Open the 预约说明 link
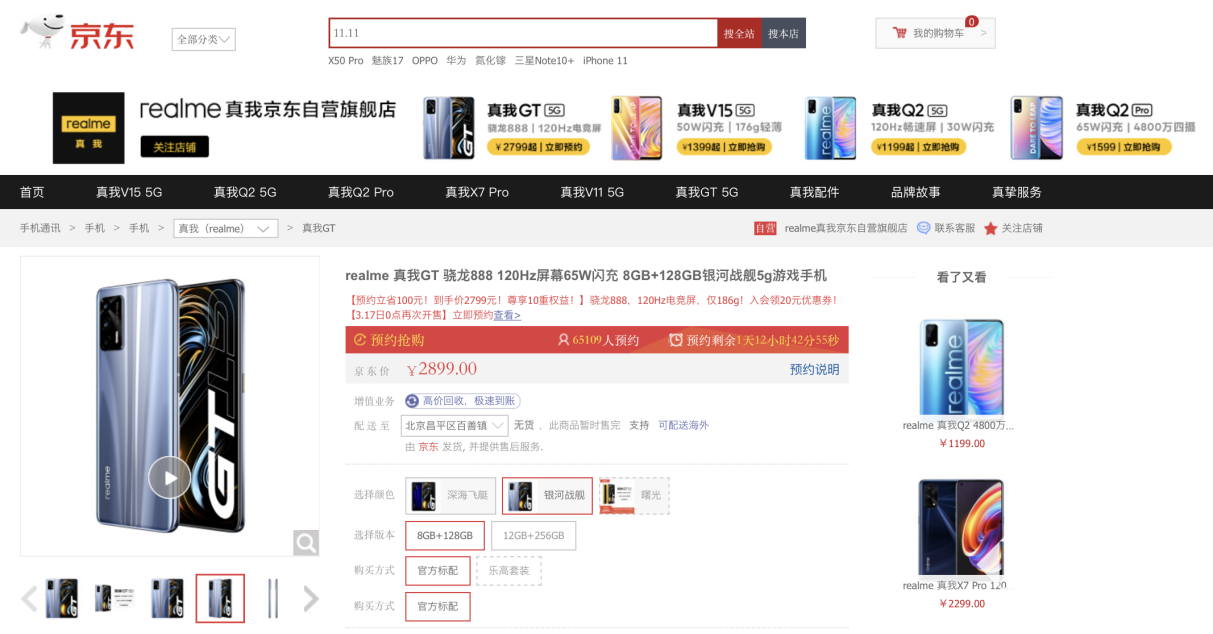 tap(815, 369)
